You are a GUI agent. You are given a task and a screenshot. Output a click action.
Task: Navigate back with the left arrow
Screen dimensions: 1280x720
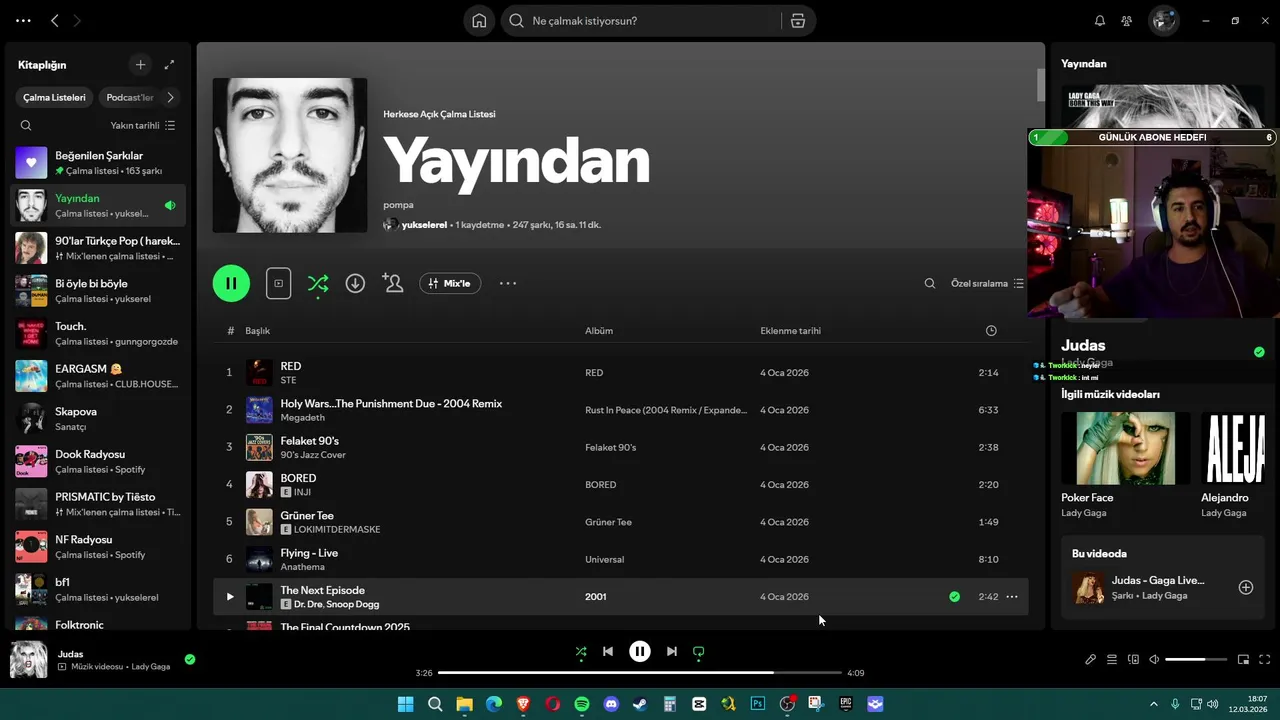coord(55,21)
